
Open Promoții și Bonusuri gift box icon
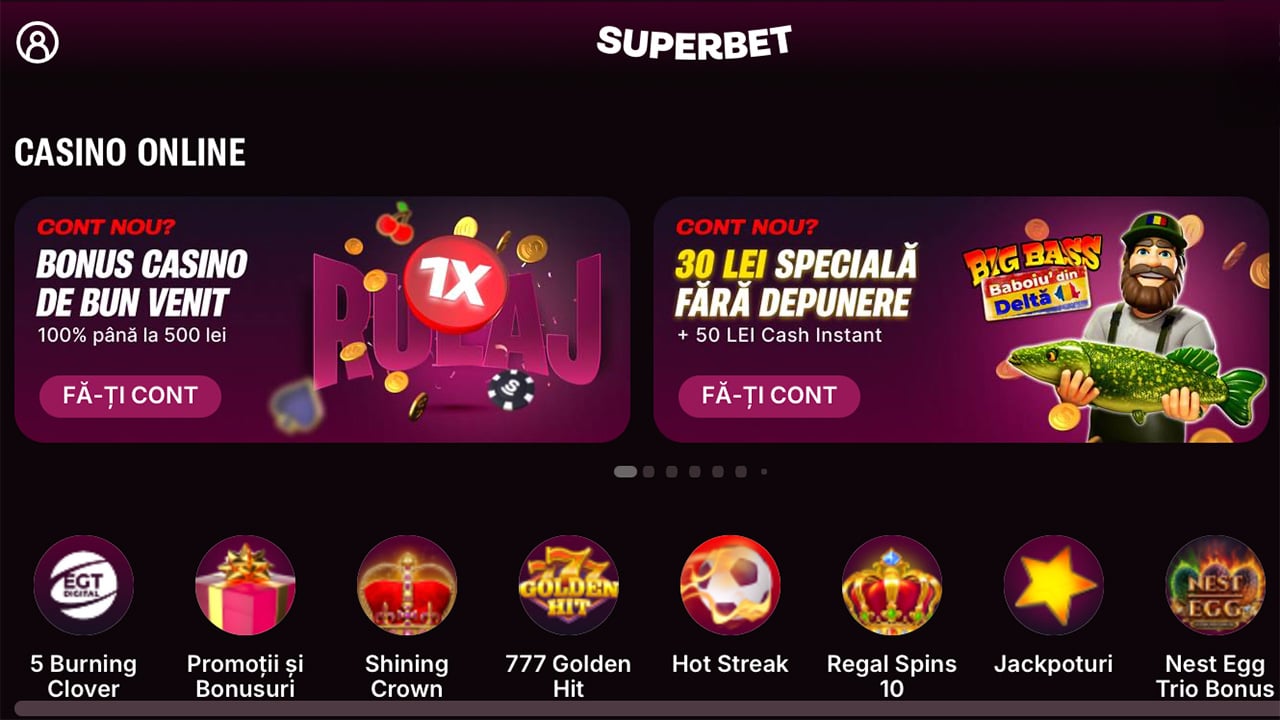pos(245,585)
